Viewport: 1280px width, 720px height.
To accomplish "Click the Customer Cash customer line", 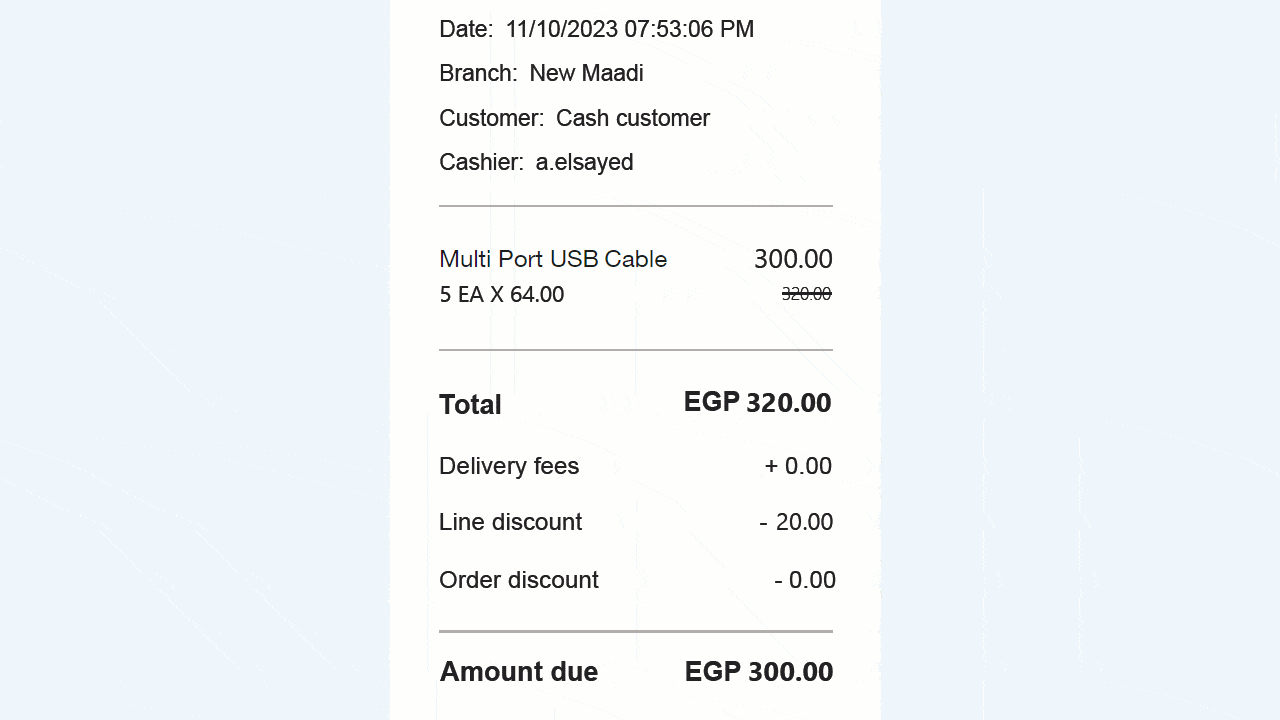I will [574, 118].
